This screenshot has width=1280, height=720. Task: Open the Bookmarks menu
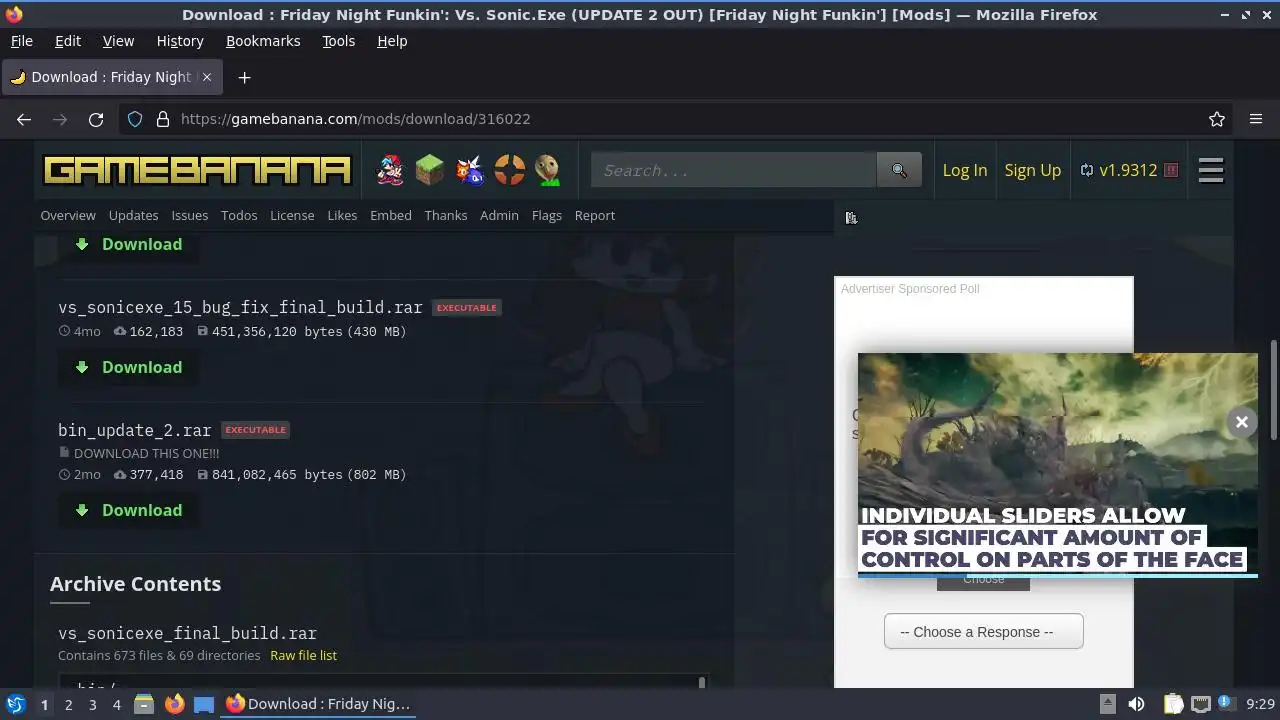point(263,41)
